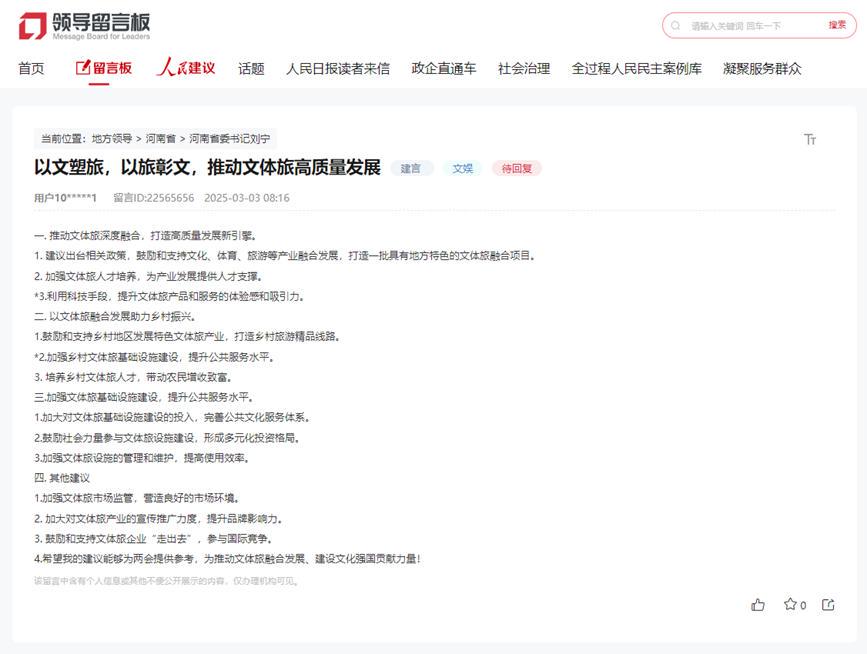Follow the 地方领导 breadcrumb link
Screen dimensions: 867x654
[x=112, y=139]
